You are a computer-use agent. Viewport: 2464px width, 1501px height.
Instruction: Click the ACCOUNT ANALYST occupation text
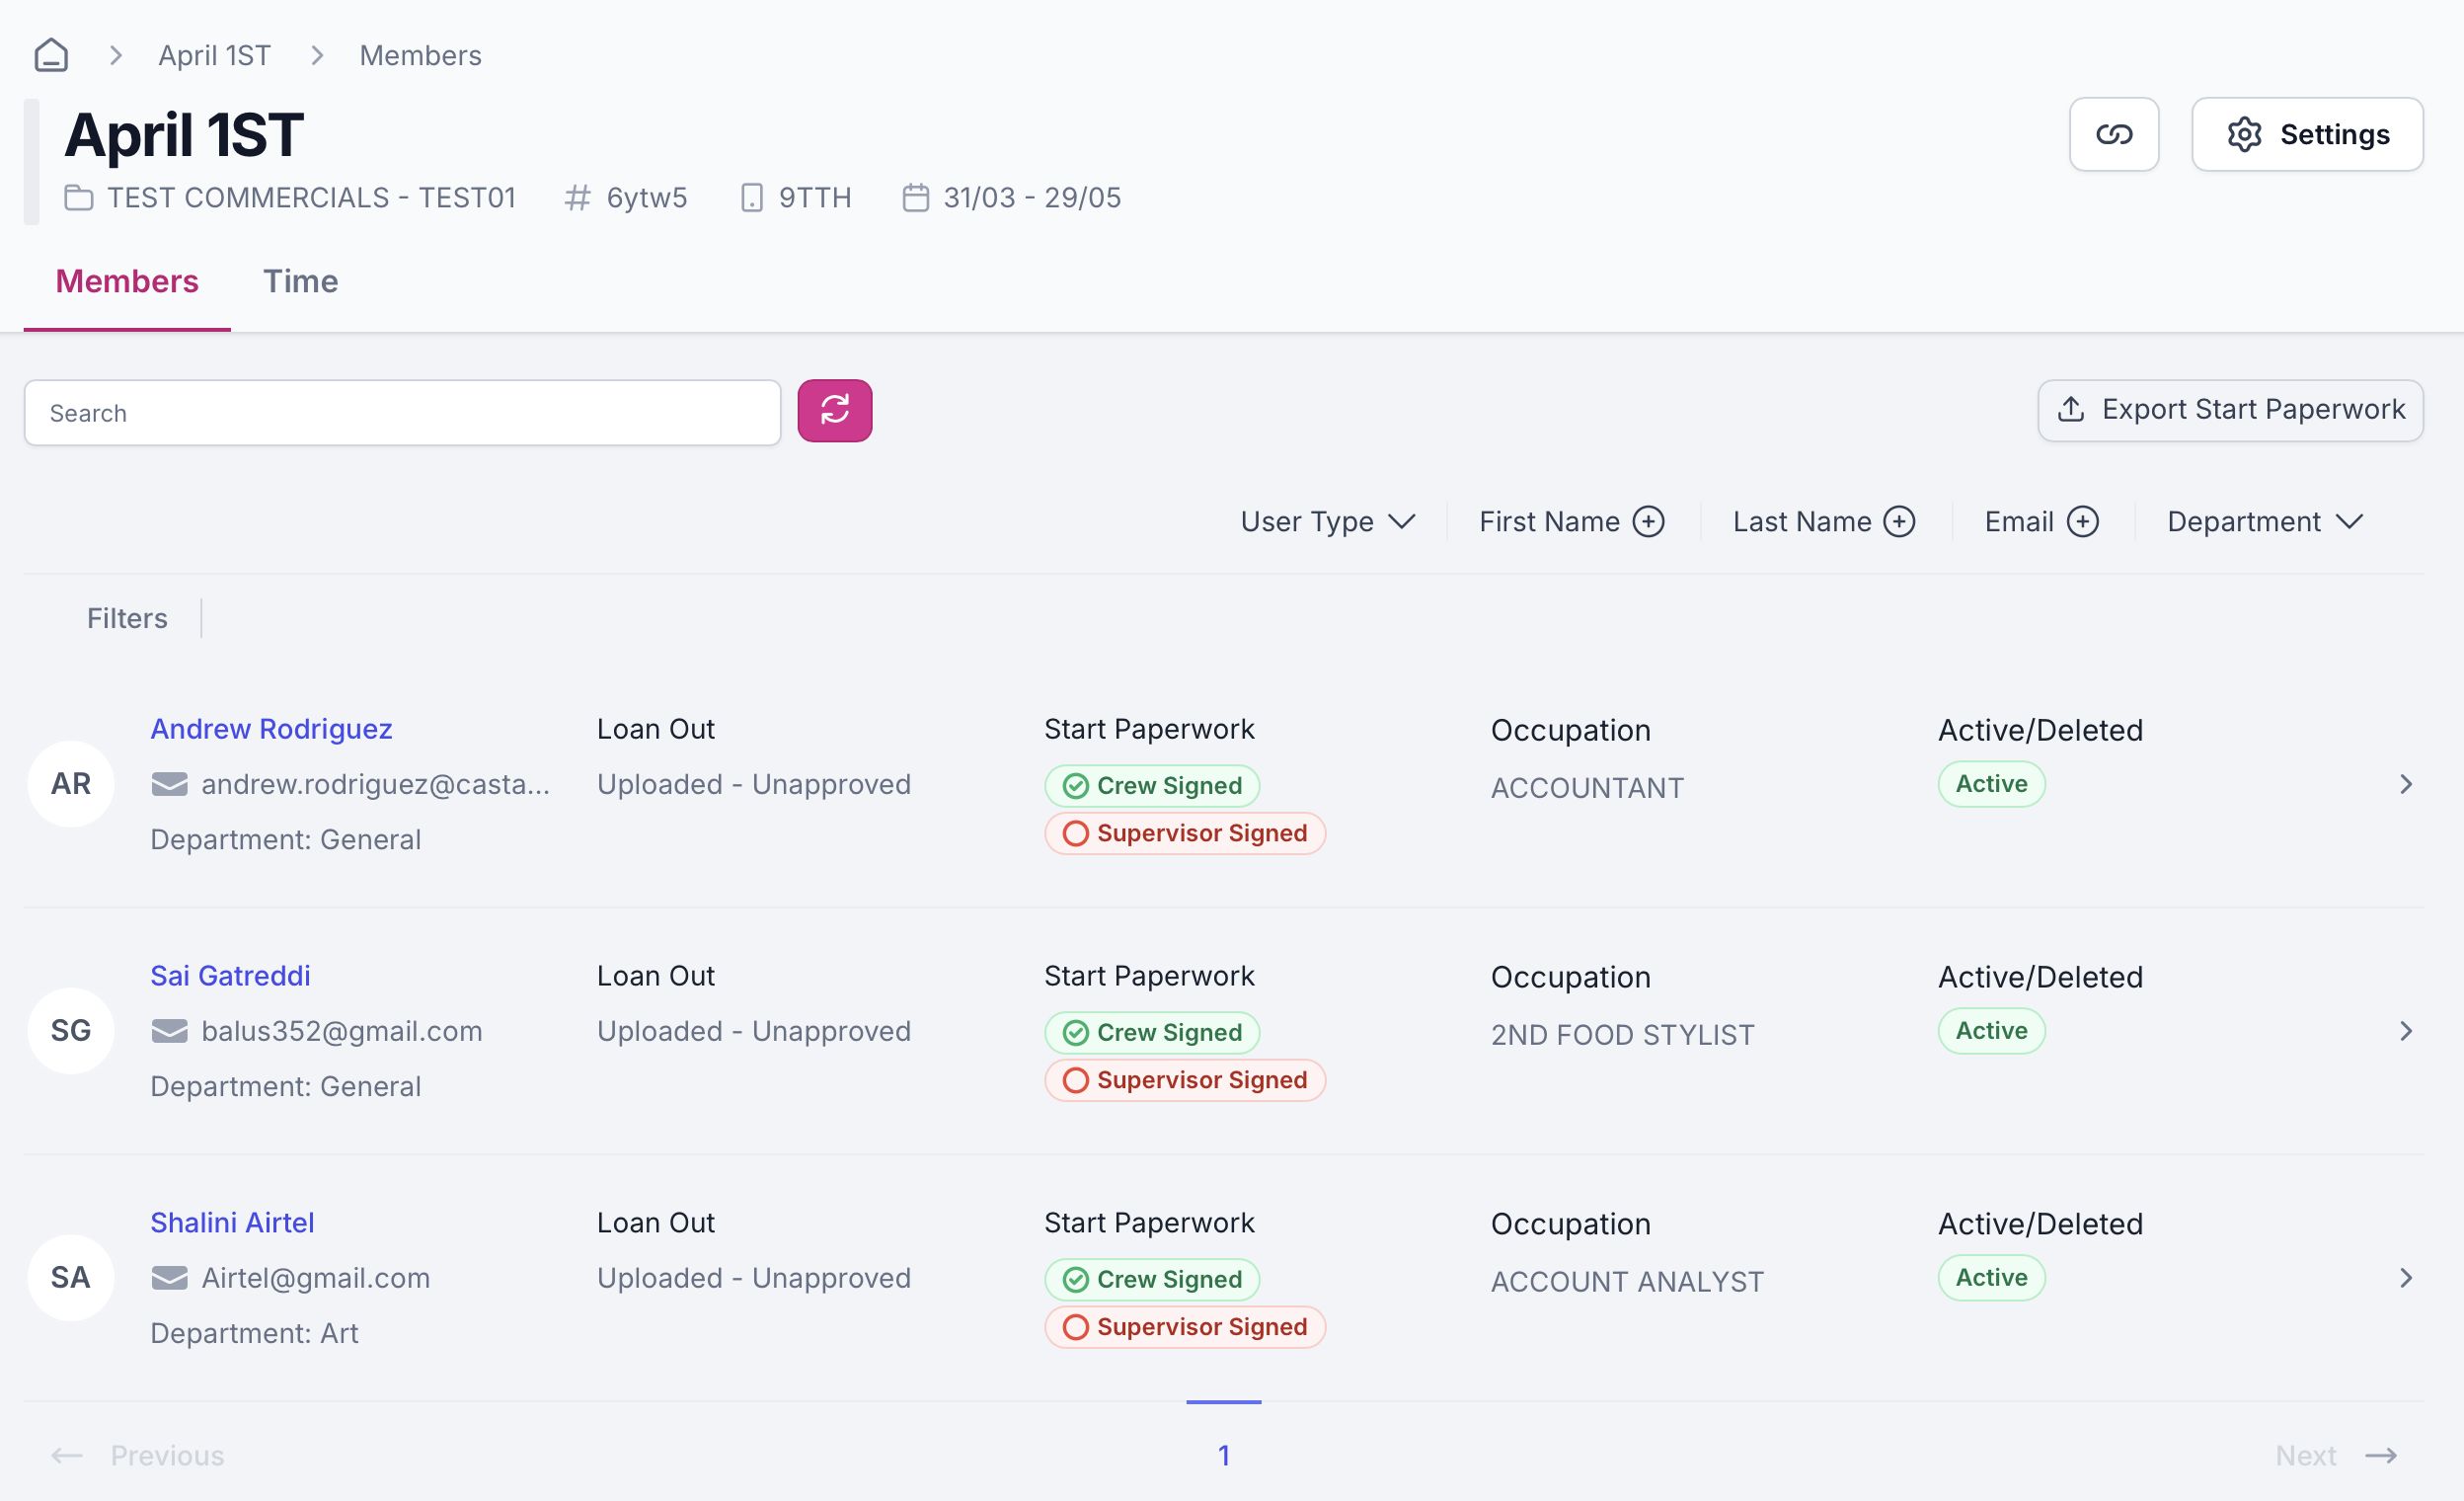1627,1282
